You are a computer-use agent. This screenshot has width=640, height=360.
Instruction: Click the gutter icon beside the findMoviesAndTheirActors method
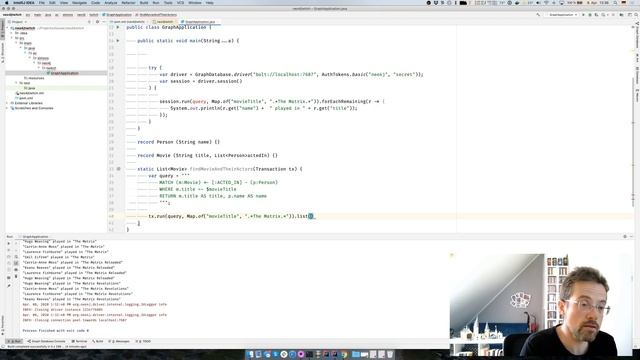(x=118, y=169)
